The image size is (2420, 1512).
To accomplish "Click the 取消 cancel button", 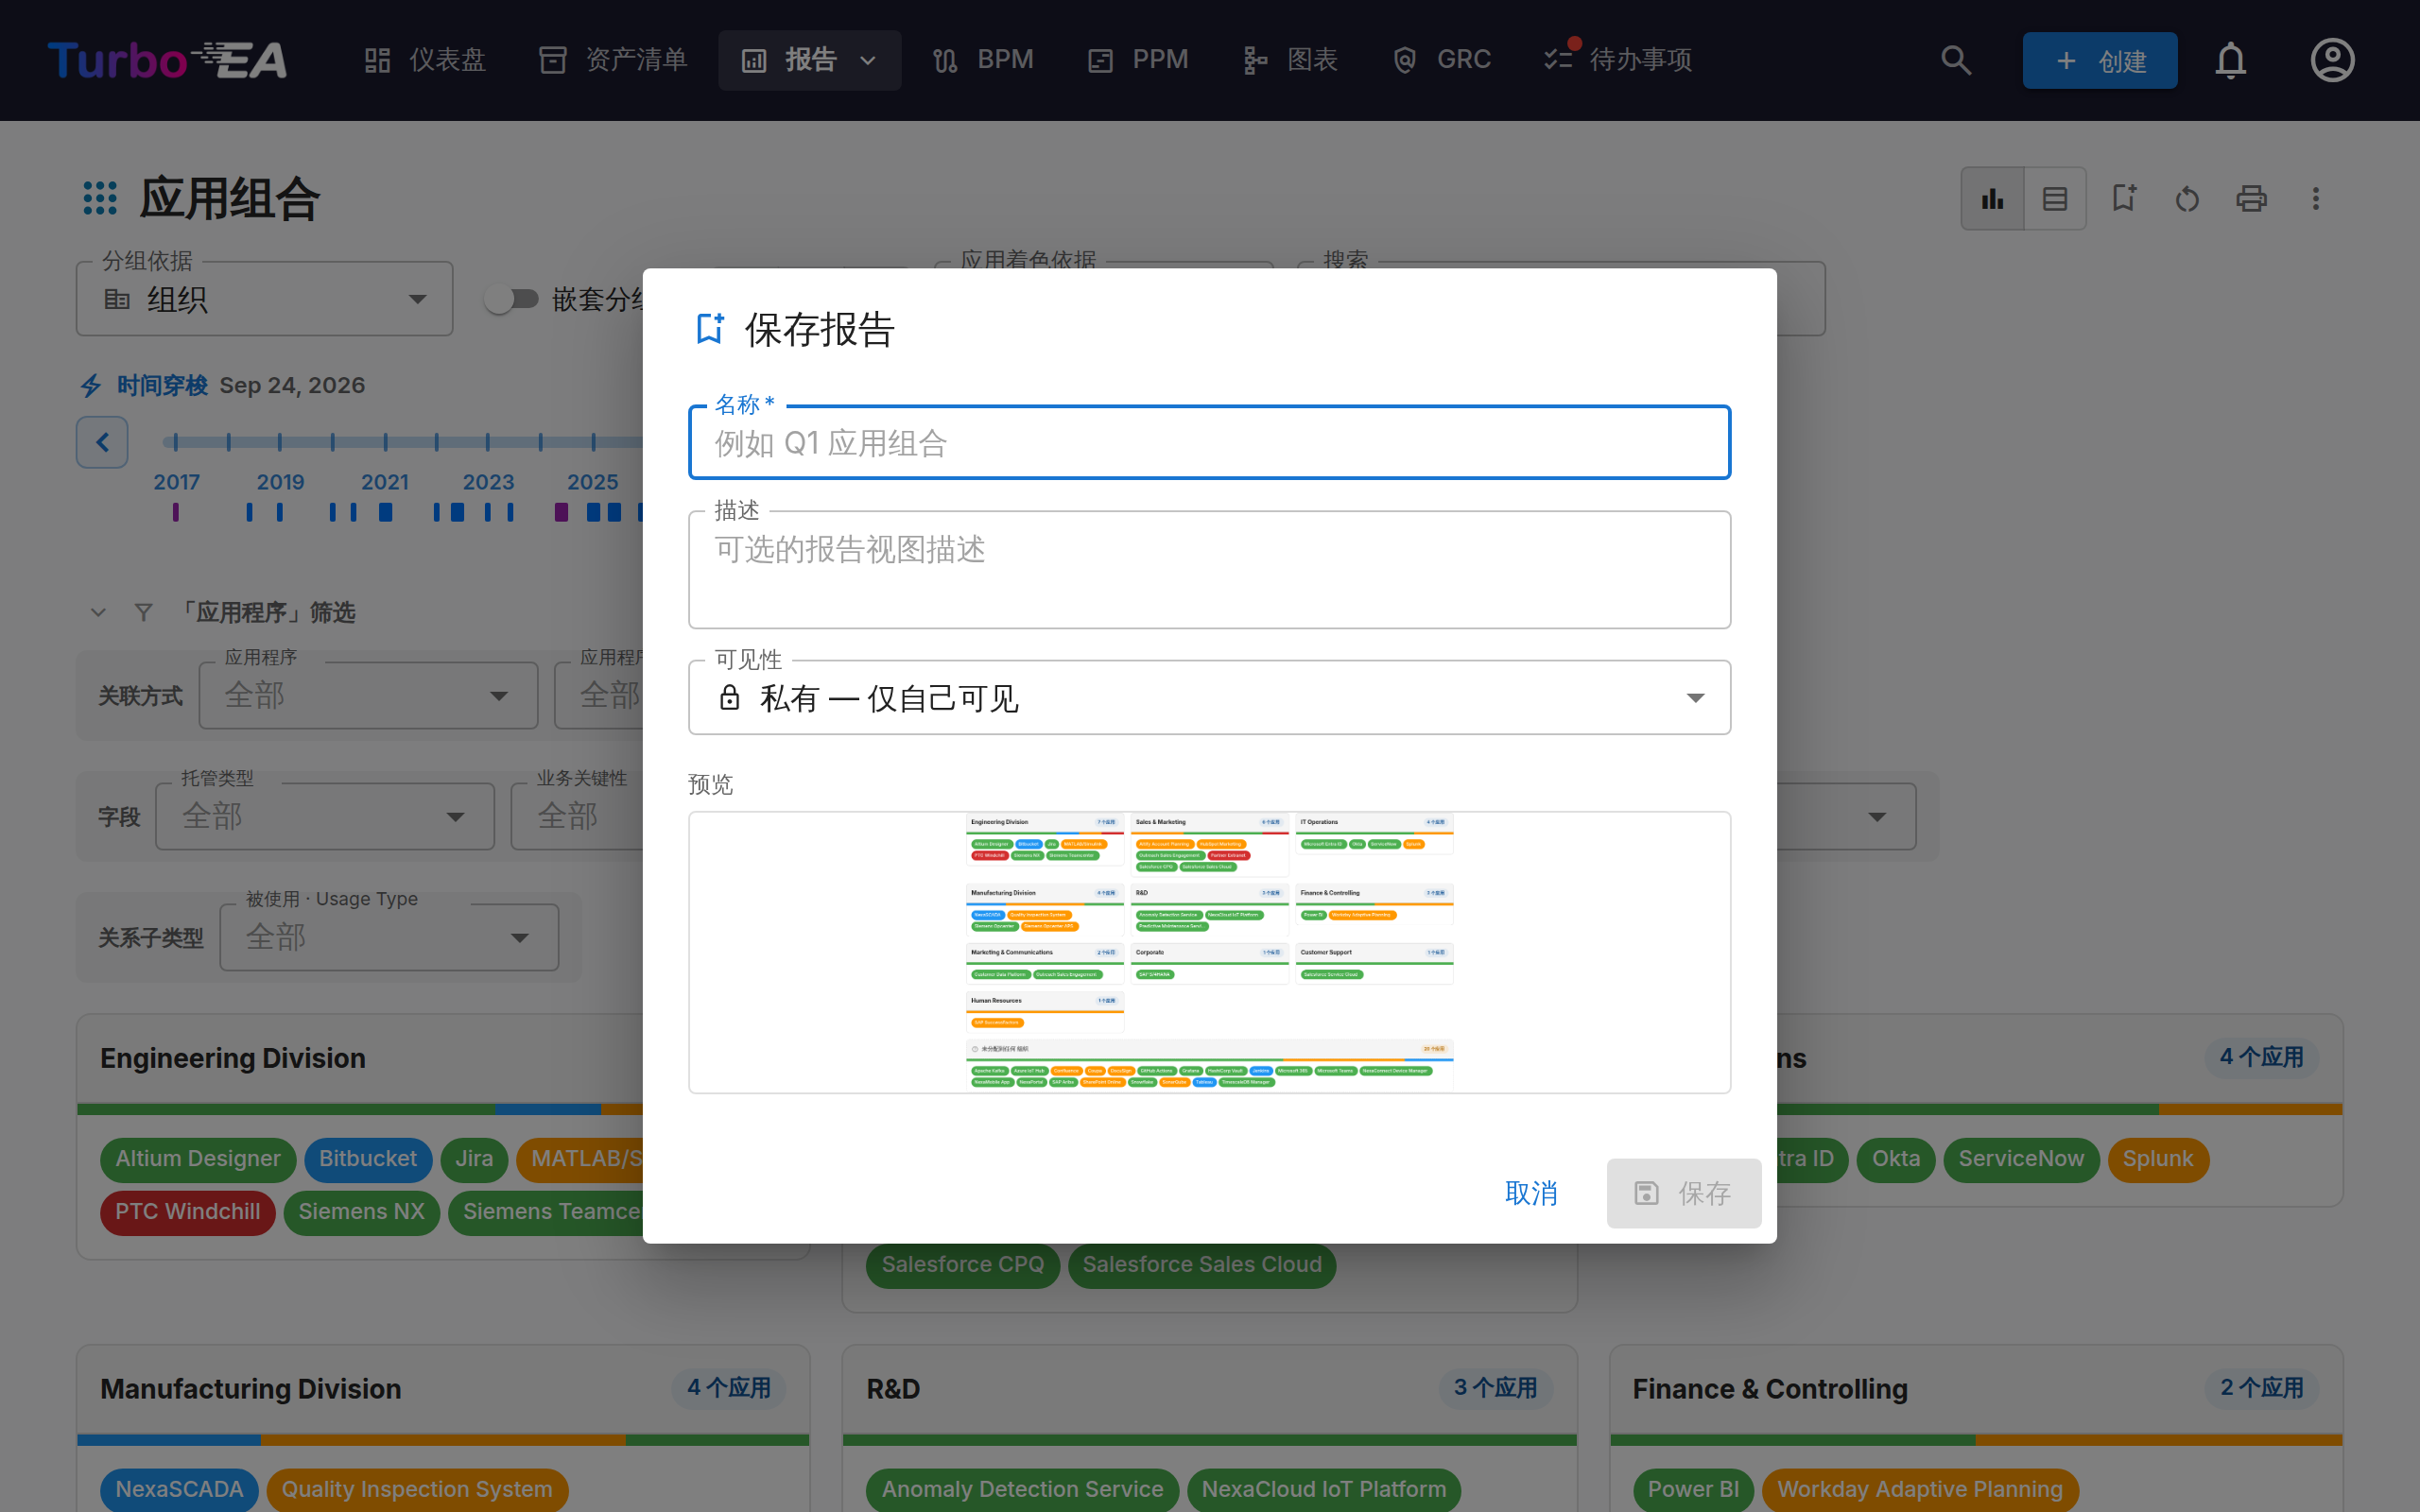I will [x=1531, y=1193].
